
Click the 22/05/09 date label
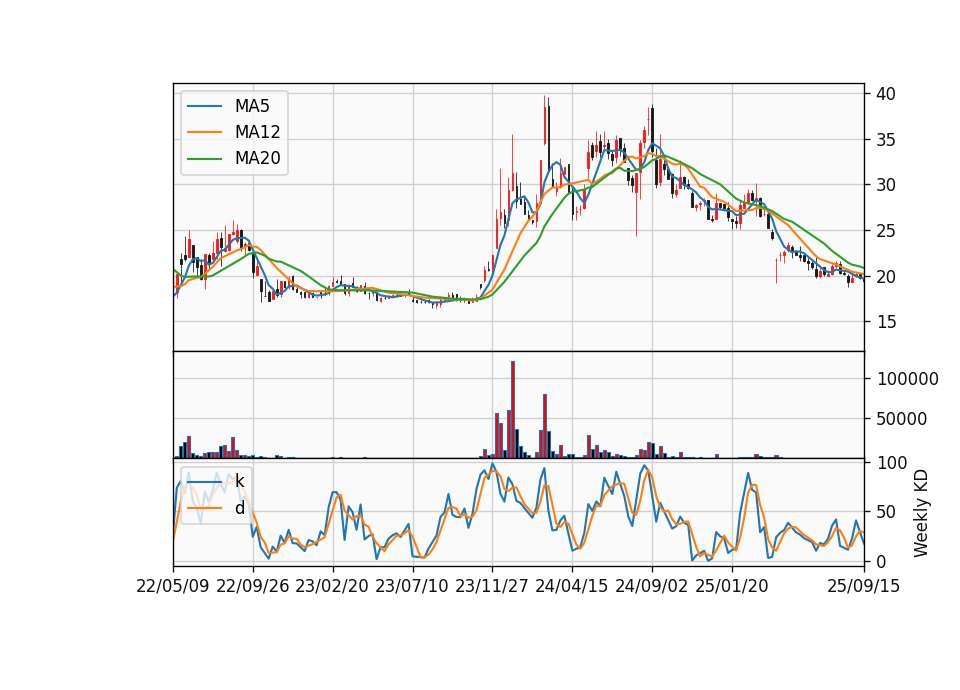coord(173,586)
